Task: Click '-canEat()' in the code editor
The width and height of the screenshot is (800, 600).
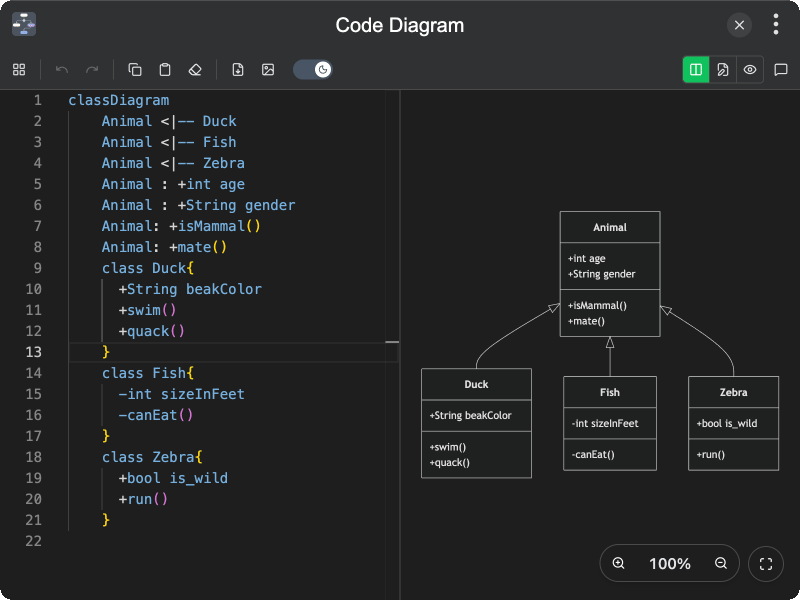Action: click(x=156, y=415)
